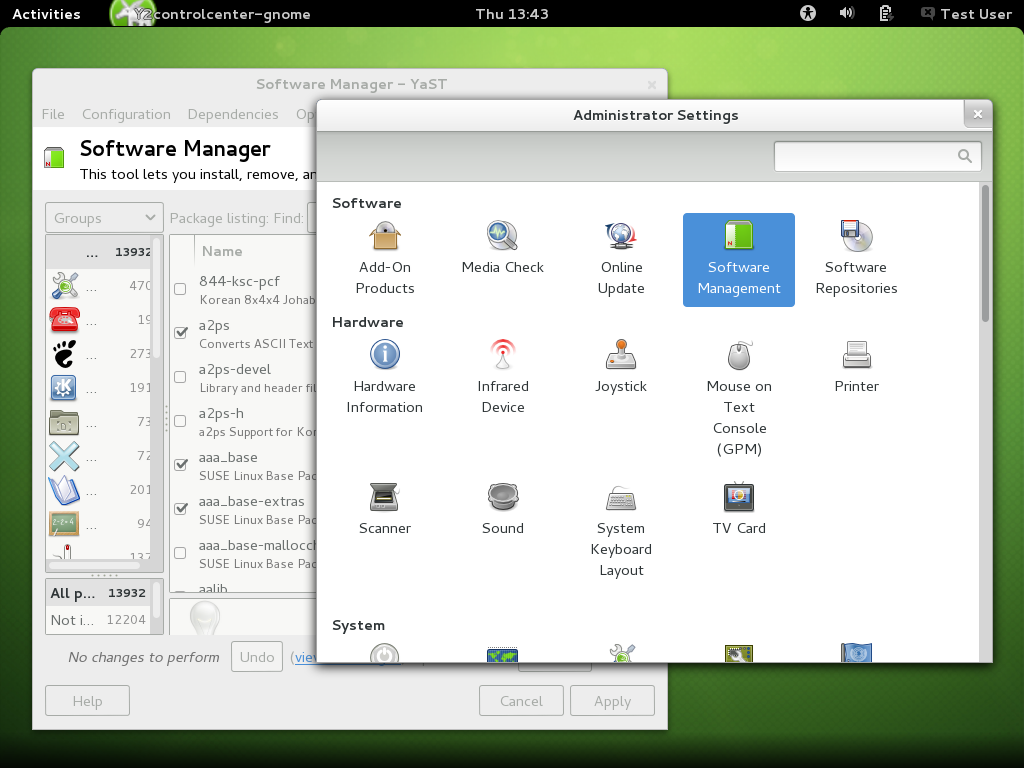The height and width of the screenshot is (768, 1024).
Task: Check the aaa_base-malloccheck package checkbox
Action: click(180, 553)
